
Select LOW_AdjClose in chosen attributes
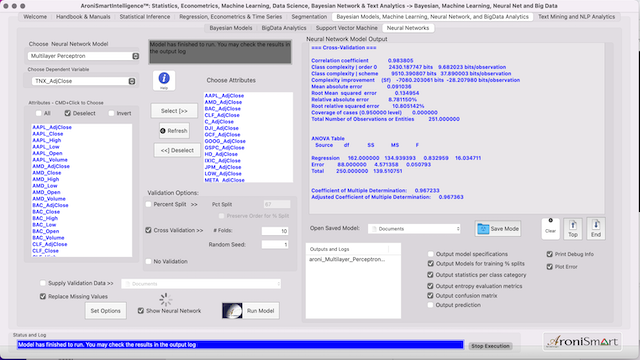(223, 173)
